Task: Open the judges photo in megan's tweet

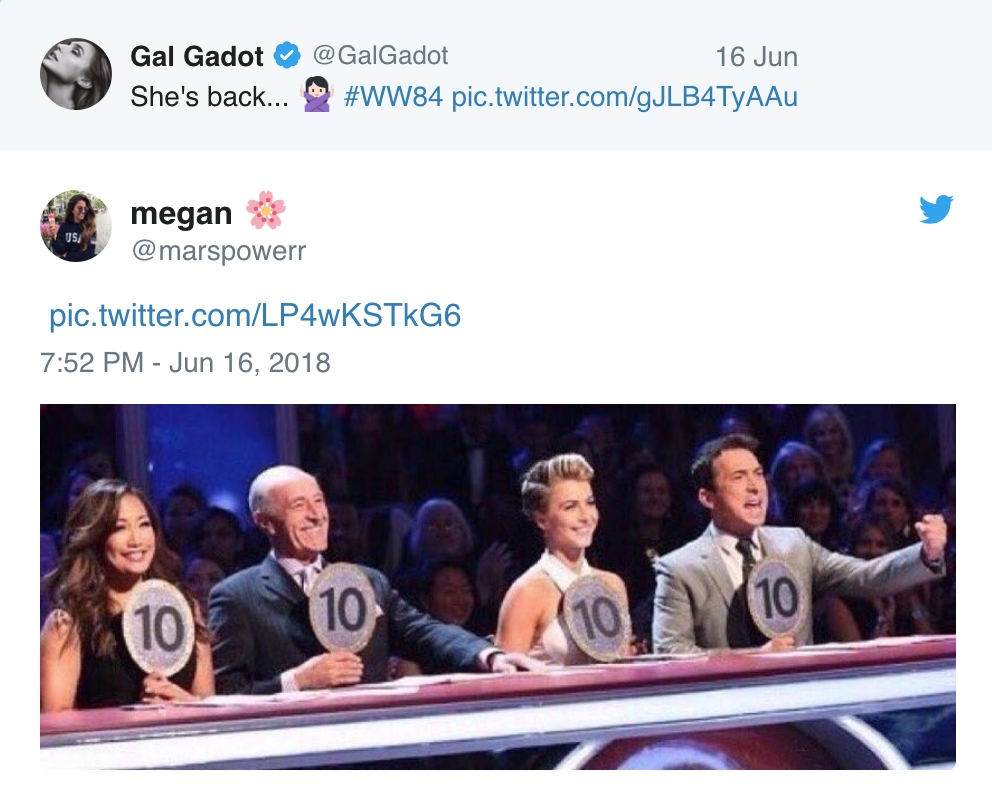Action: click(x=497, y=586)
